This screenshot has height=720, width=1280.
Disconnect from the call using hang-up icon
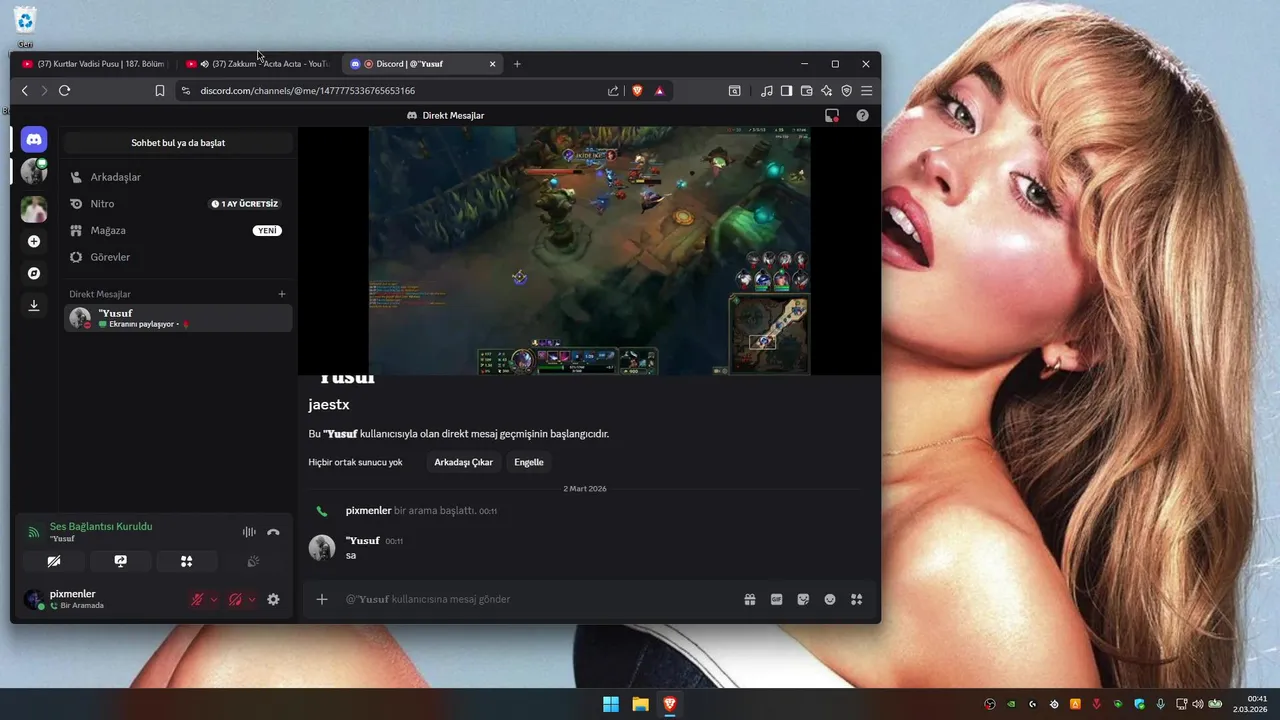[x=273, y=532]
